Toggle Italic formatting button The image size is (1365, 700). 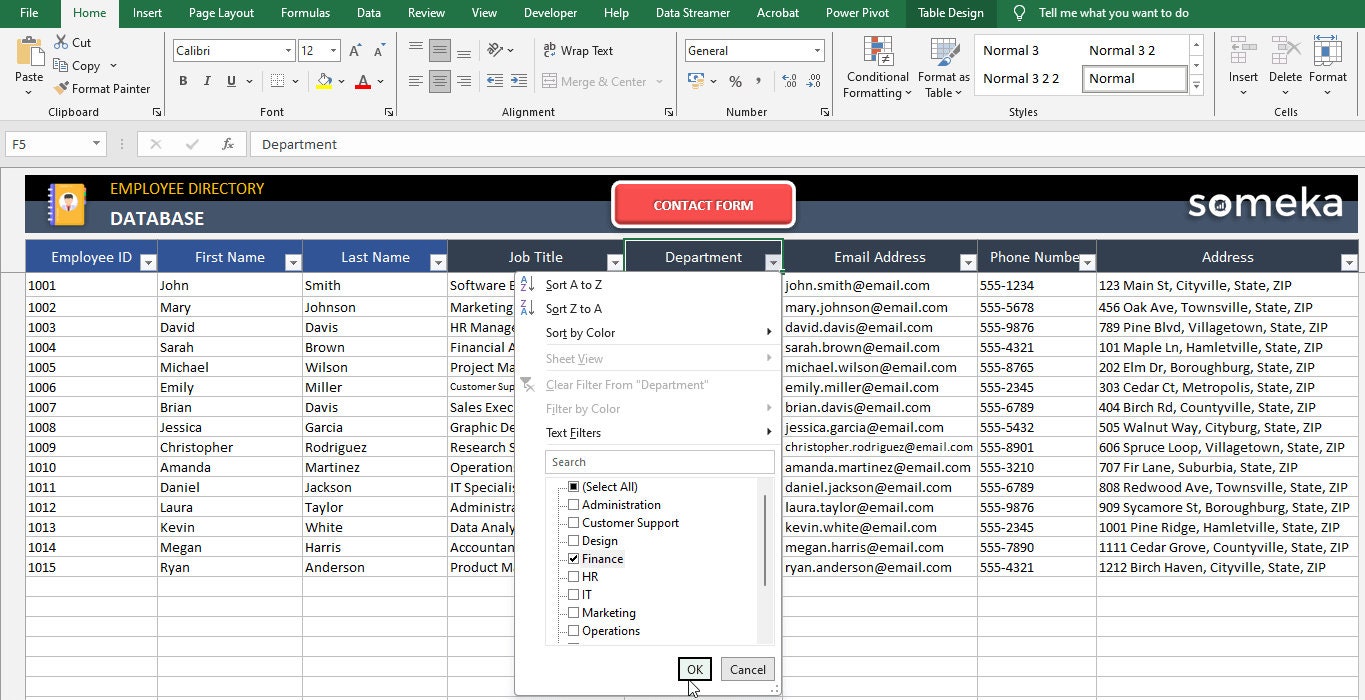(207, 81)
